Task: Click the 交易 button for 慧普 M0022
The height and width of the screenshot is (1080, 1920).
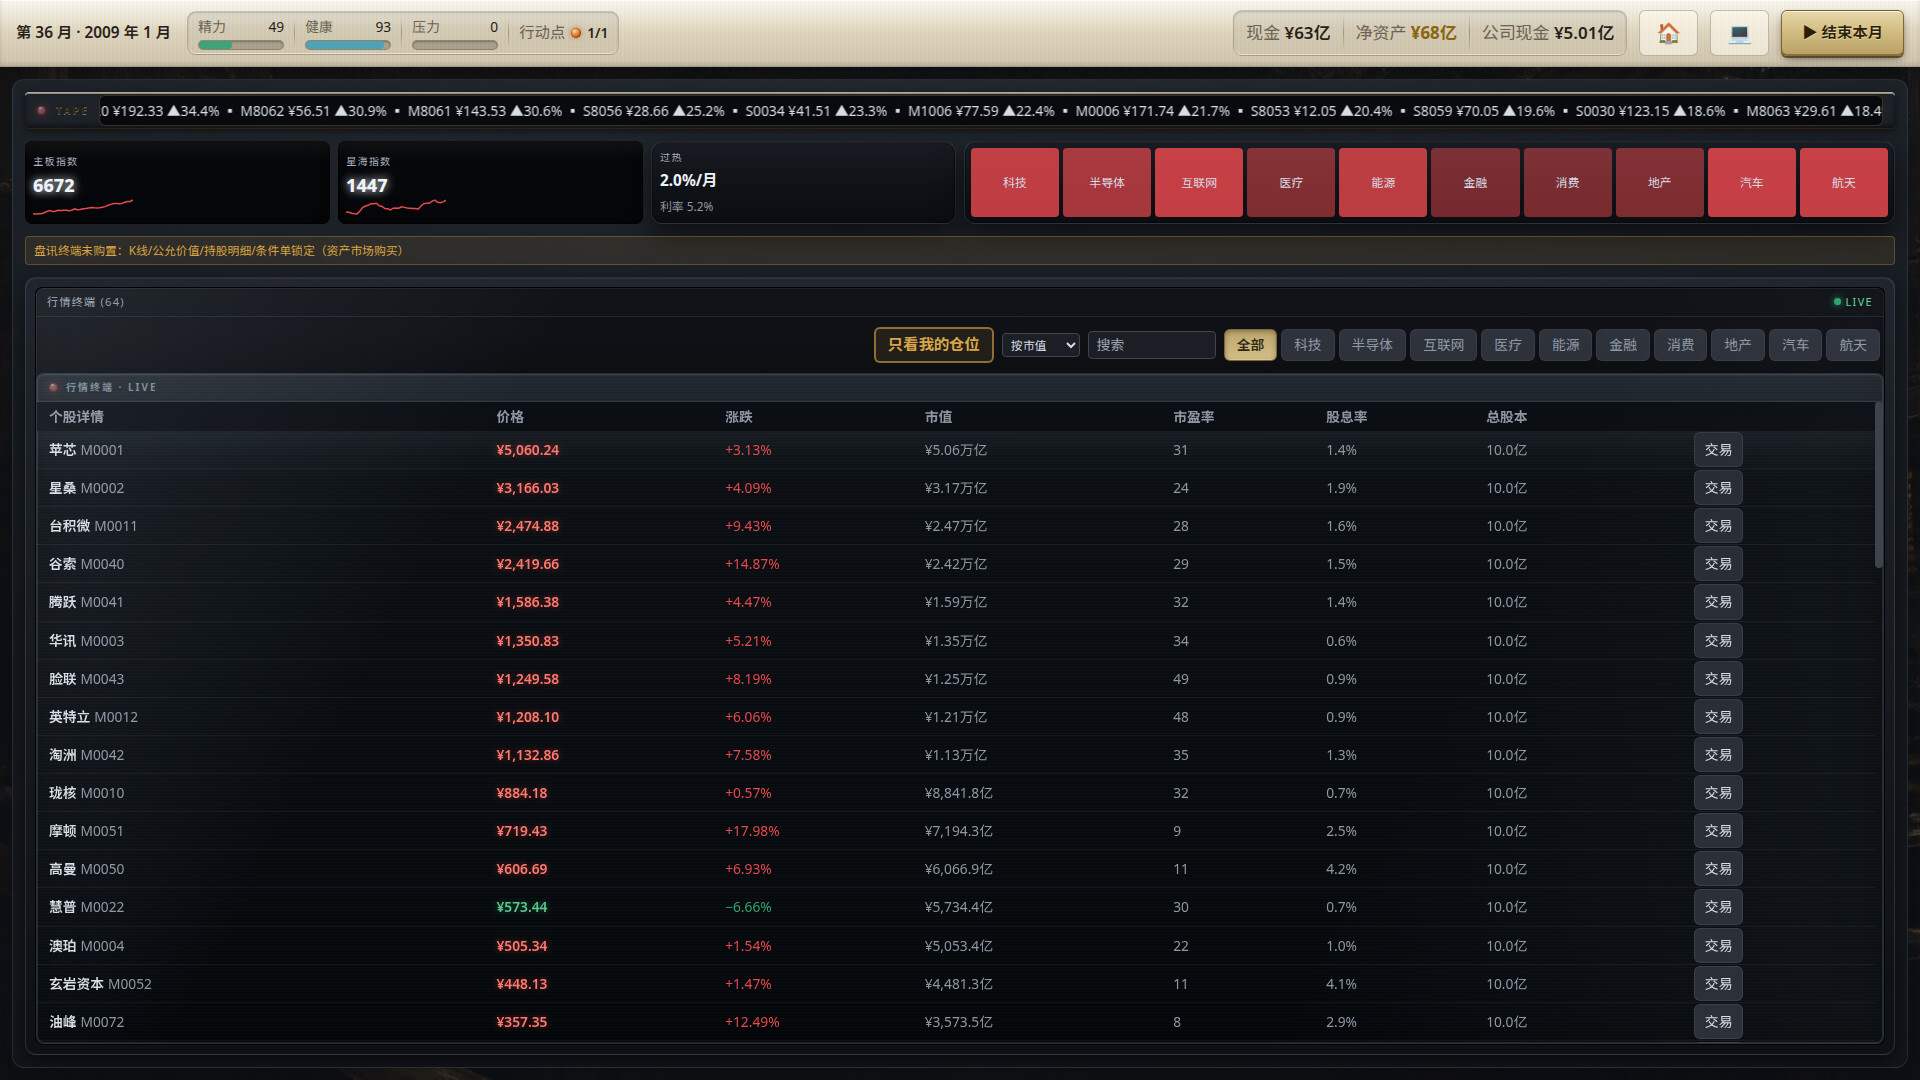Action: [1718, 907]
